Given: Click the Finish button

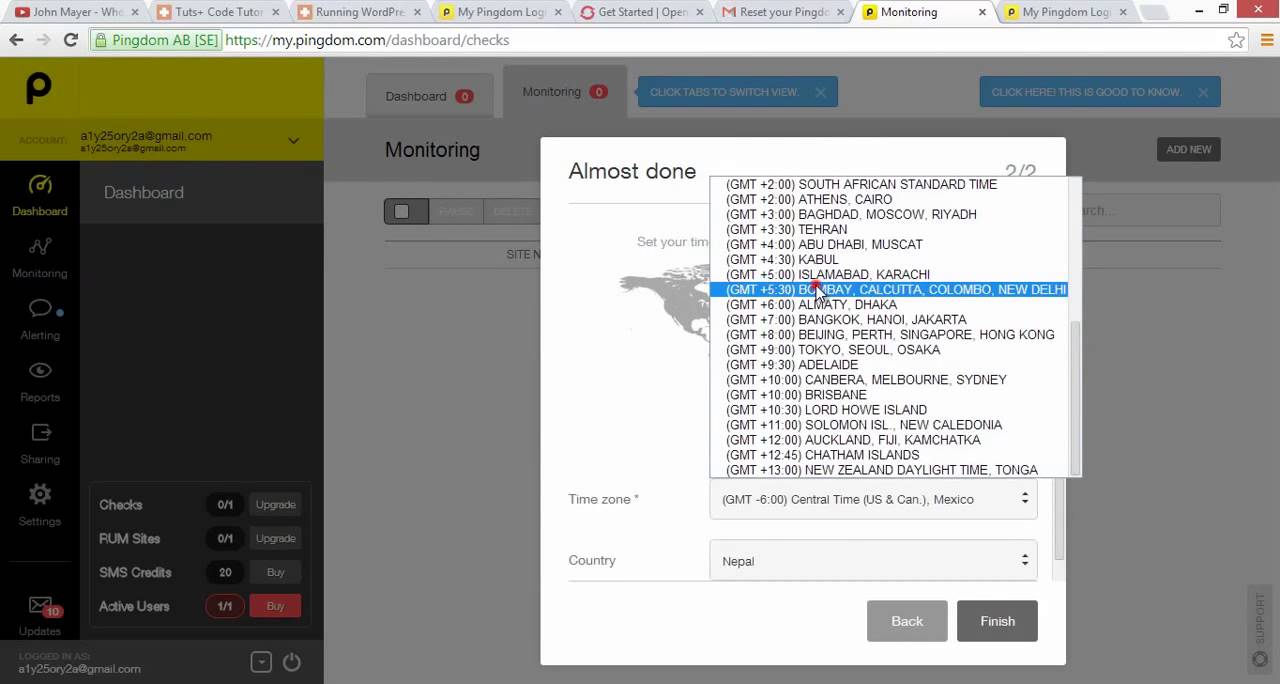Looking at the screenshot, I should [x=997, y=621].
